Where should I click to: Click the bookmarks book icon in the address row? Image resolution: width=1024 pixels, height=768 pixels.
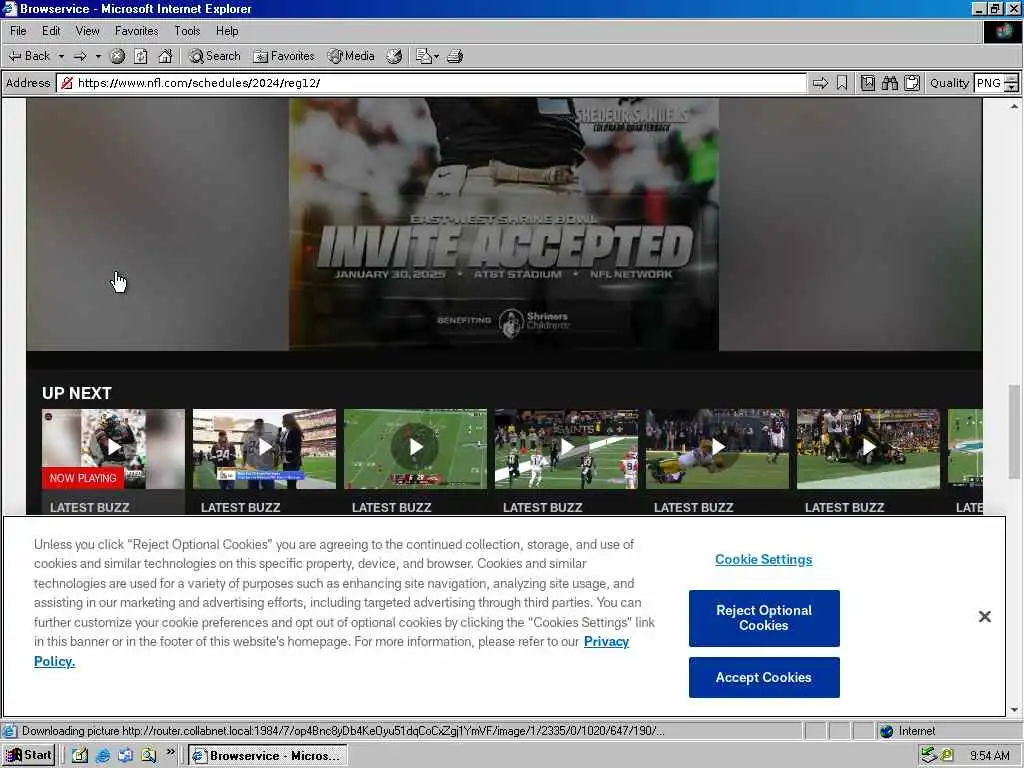click(867, 83)
